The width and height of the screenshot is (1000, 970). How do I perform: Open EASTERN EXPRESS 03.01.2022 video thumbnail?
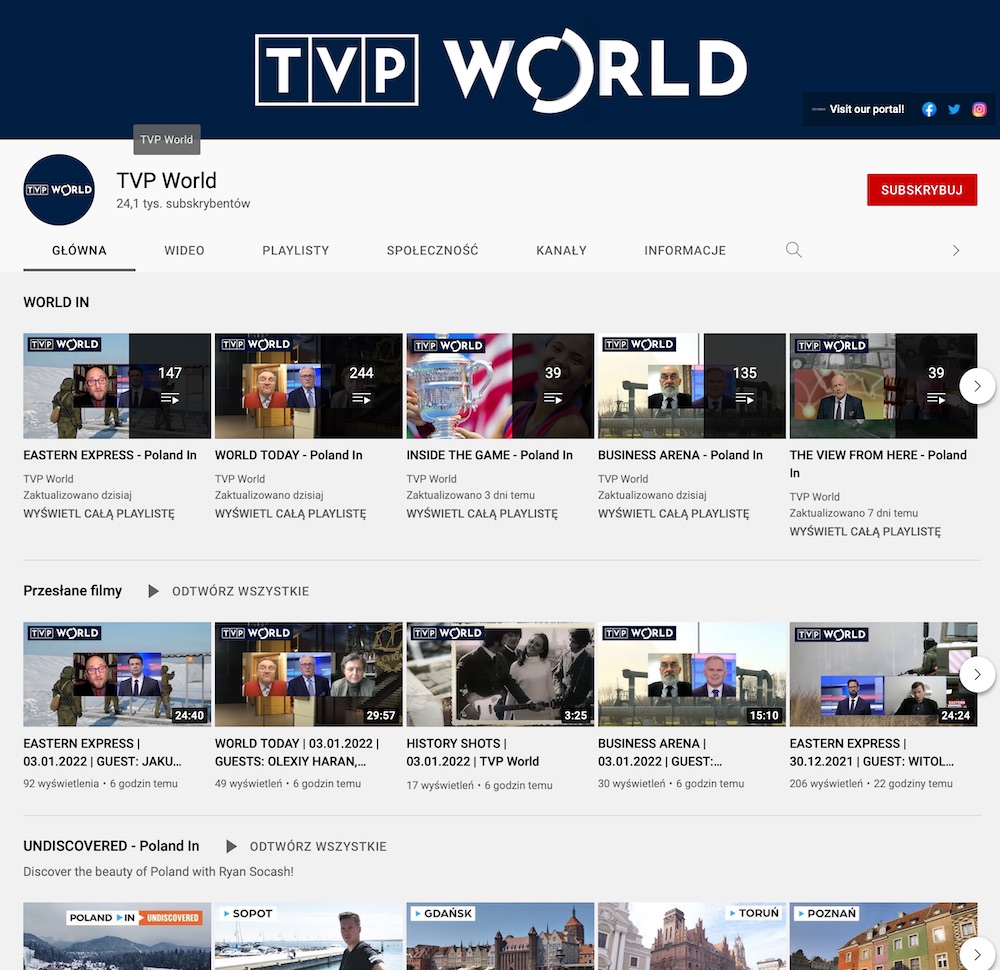click(117, 674)
